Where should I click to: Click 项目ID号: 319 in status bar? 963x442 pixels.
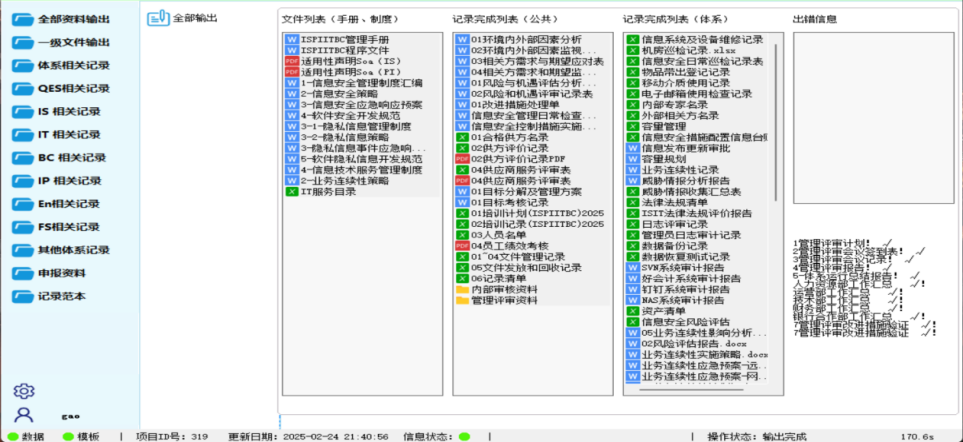(x=173, y=436)
